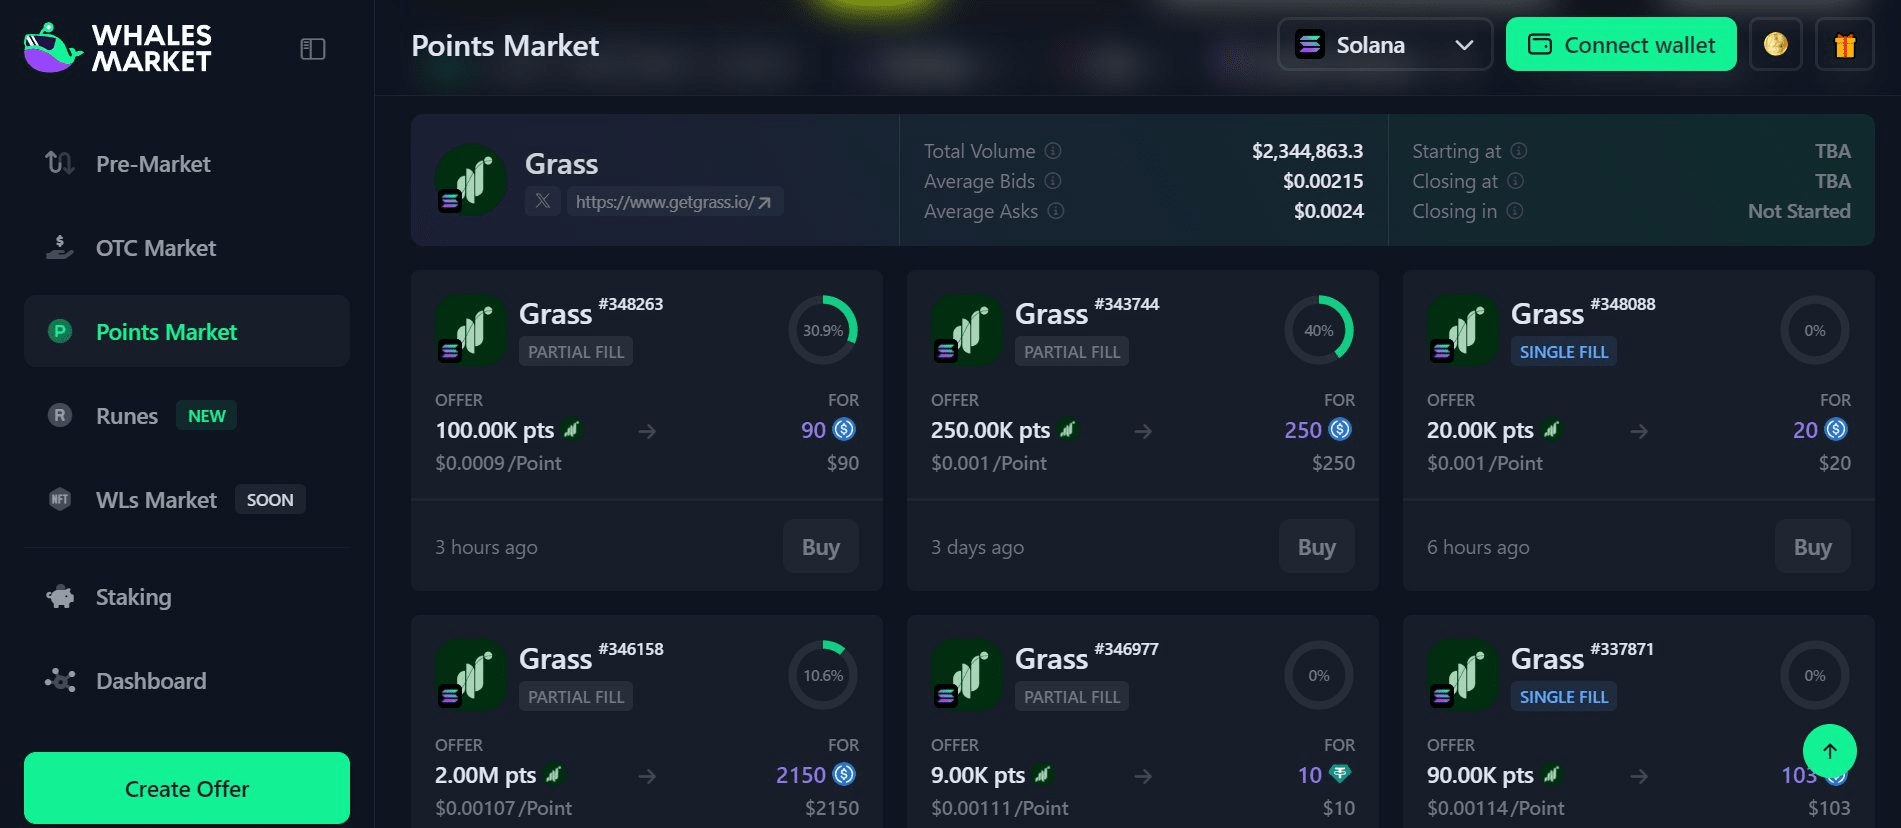
Task: Select Staking in the sidebar
Action: [133, 597]
